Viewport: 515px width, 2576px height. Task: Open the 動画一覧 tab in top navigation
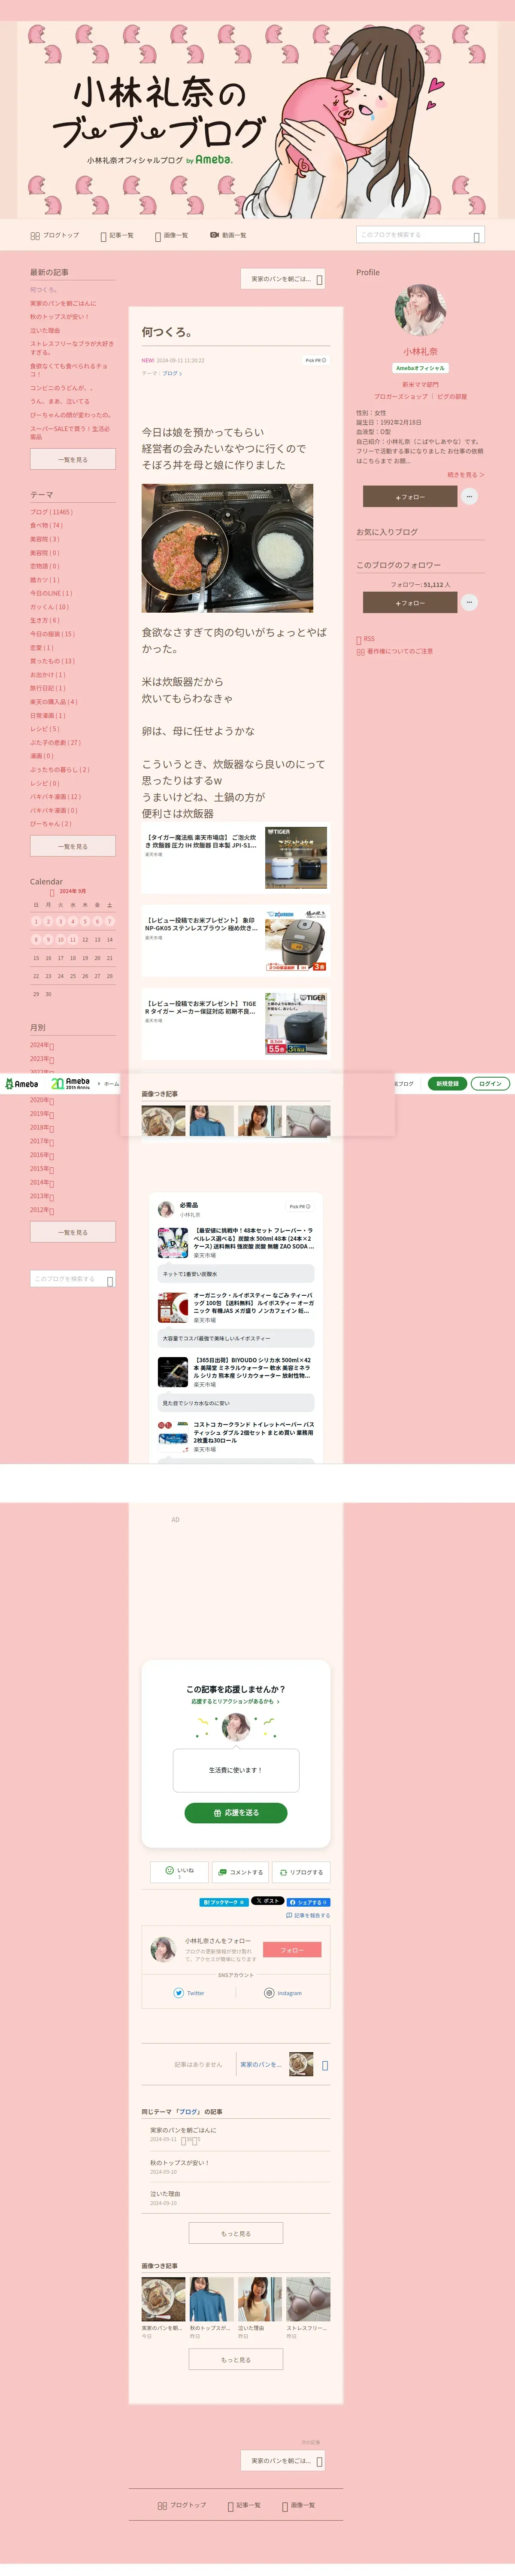pyautogui.click(x=228, y=235)
